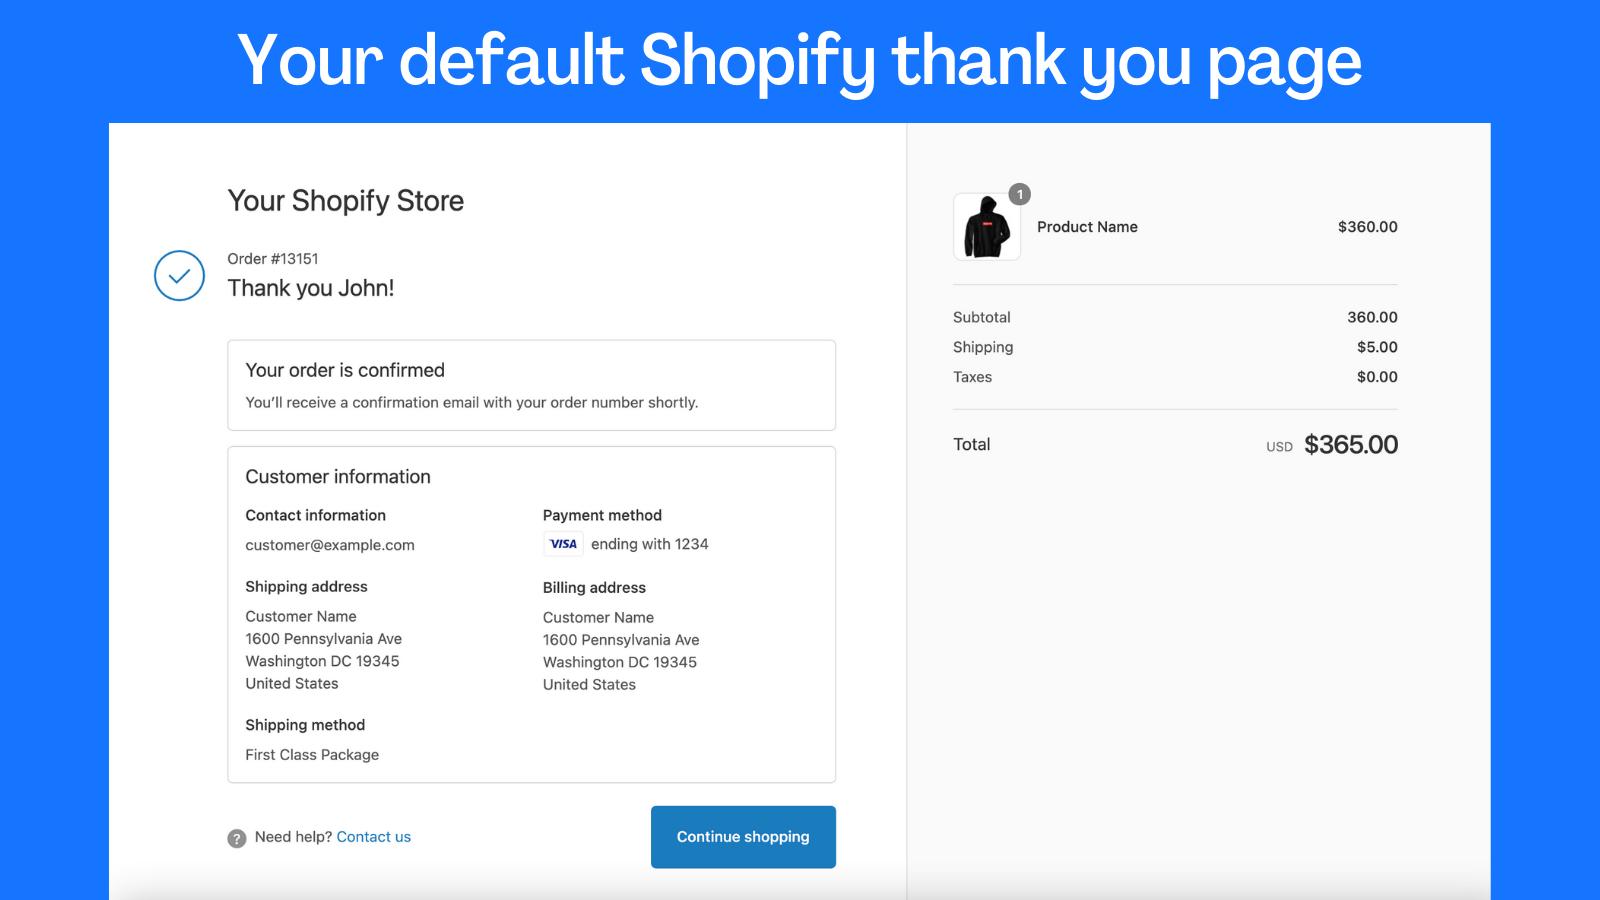1600x900 pixels.
Task: Open the Contact us link
Action: (374, 837)
